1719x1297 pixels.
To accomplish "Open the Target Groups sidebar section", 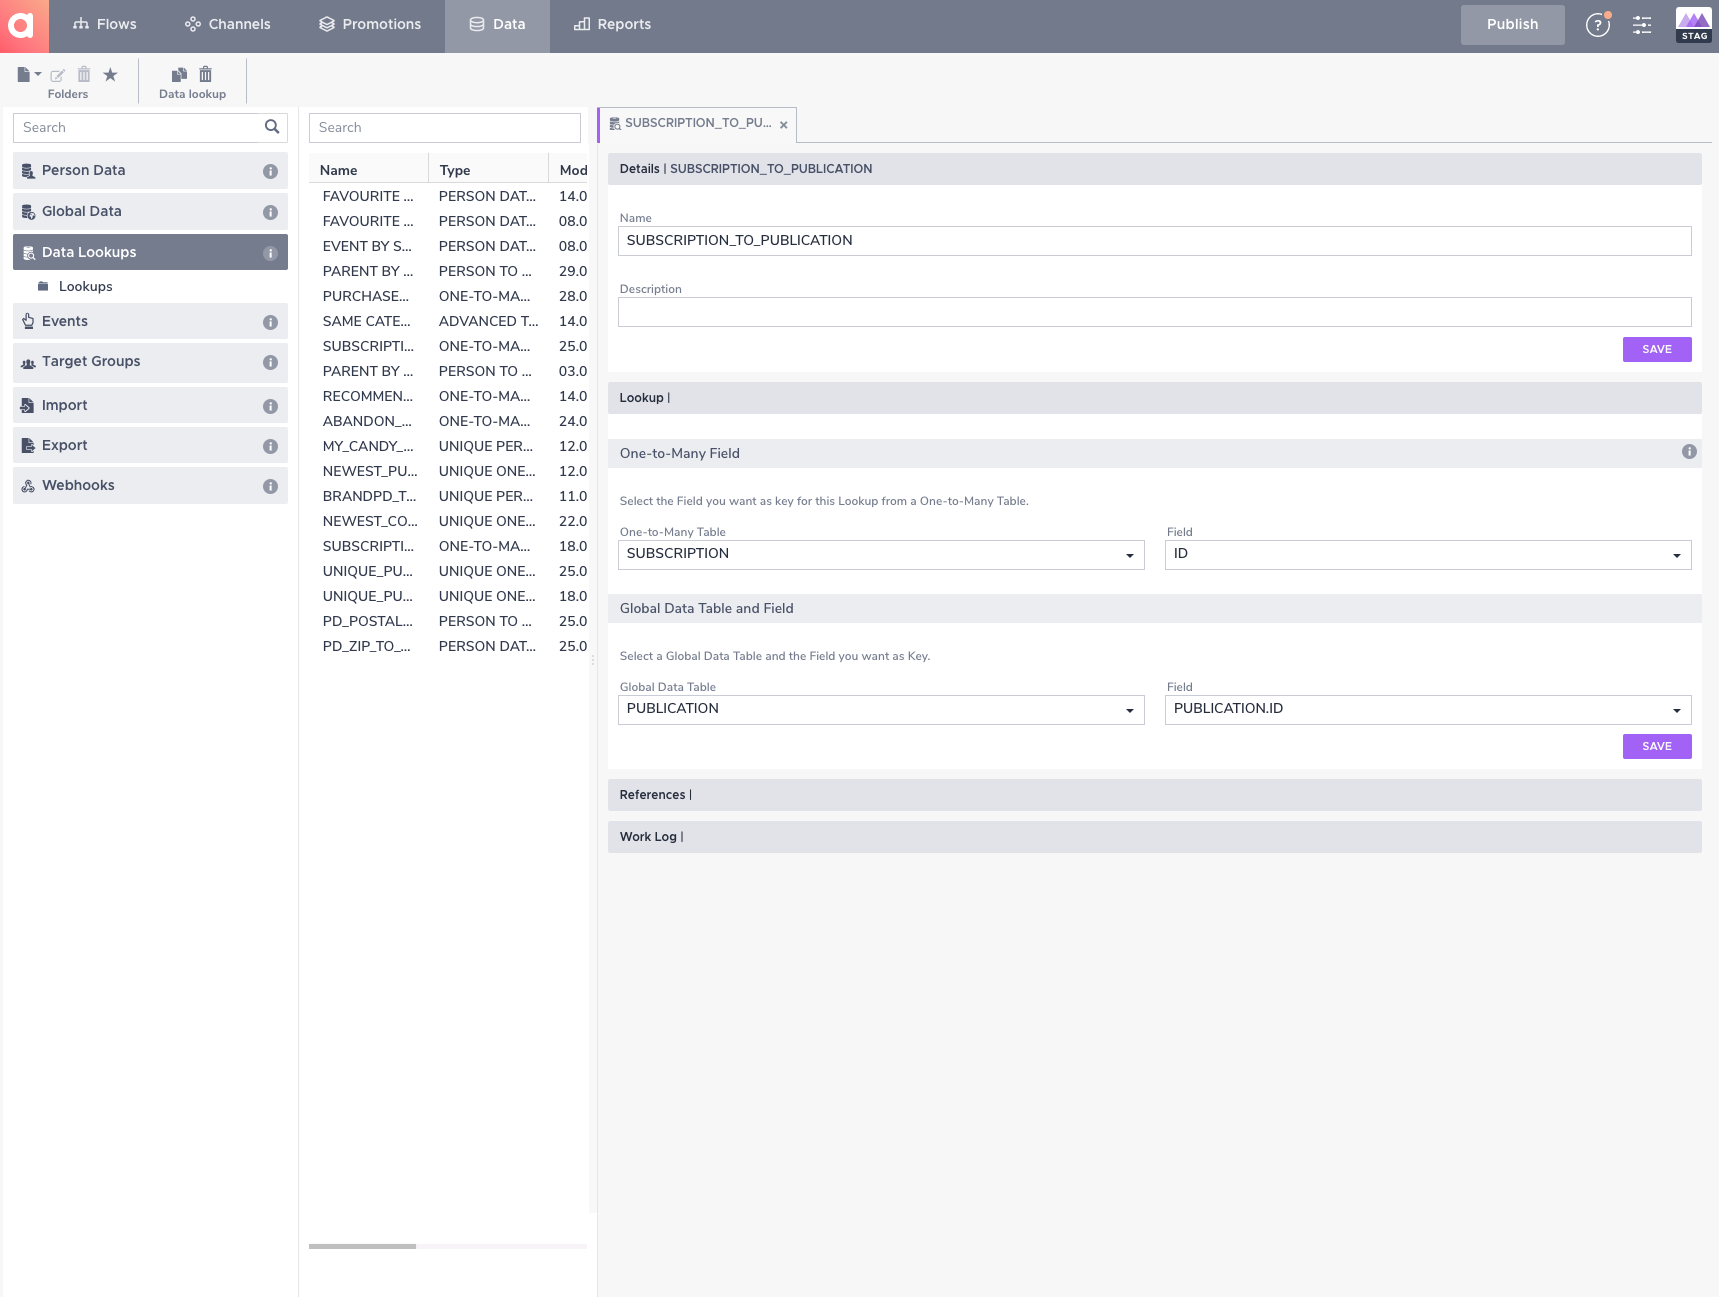I will coord(150,362).
